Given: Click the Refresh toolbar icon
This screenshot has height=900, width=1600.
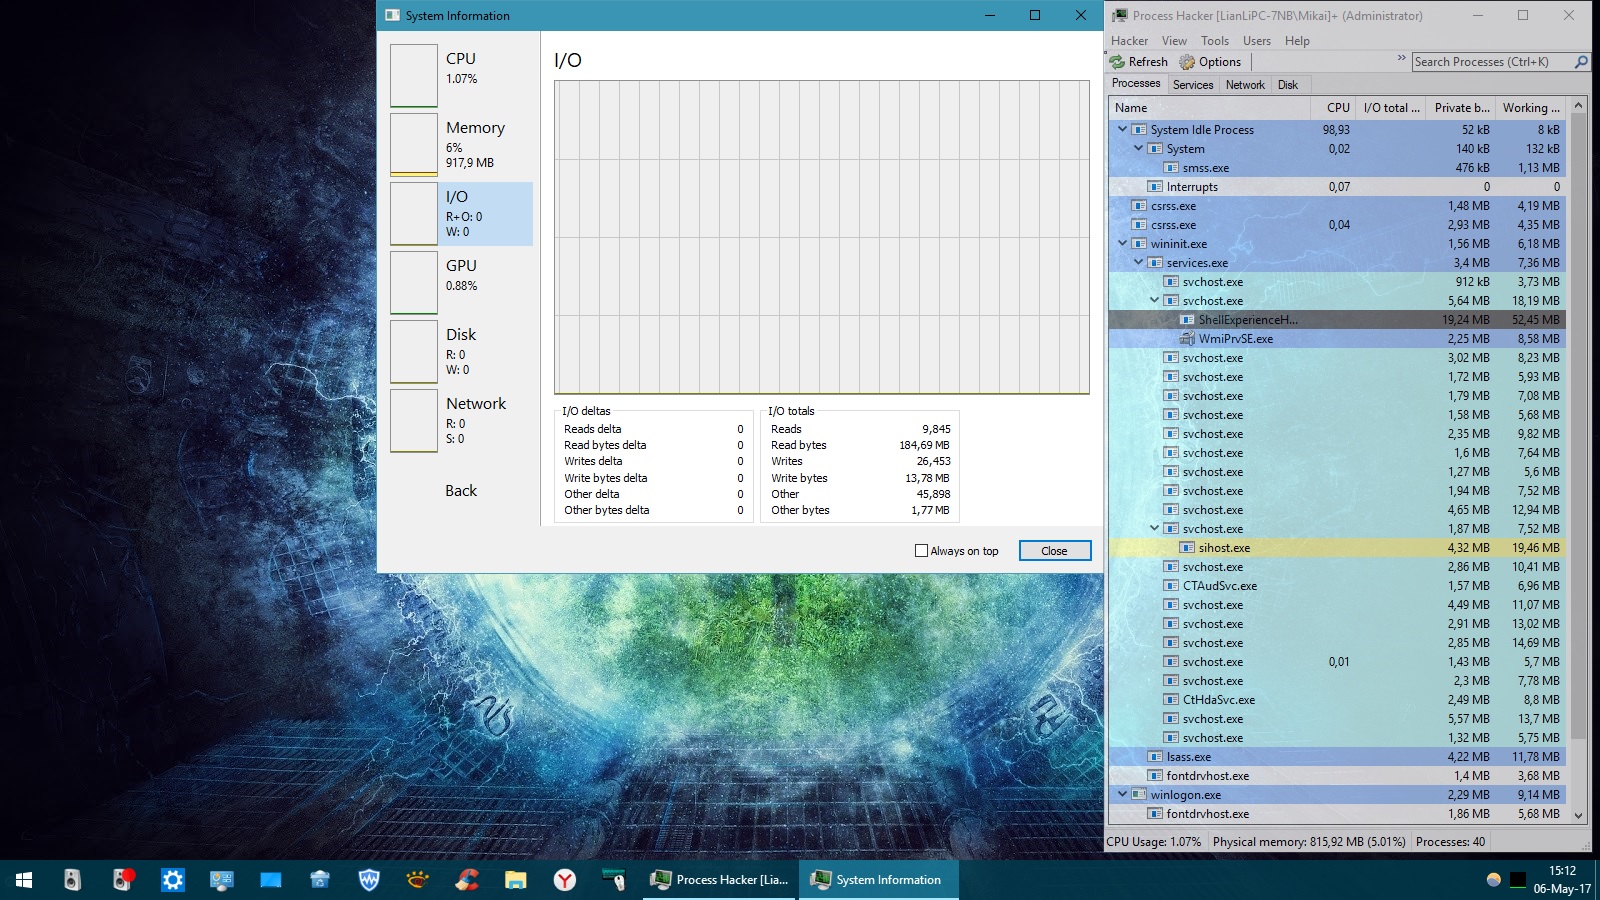Looking at the screenshot, I should click(x=1118, y=62).
